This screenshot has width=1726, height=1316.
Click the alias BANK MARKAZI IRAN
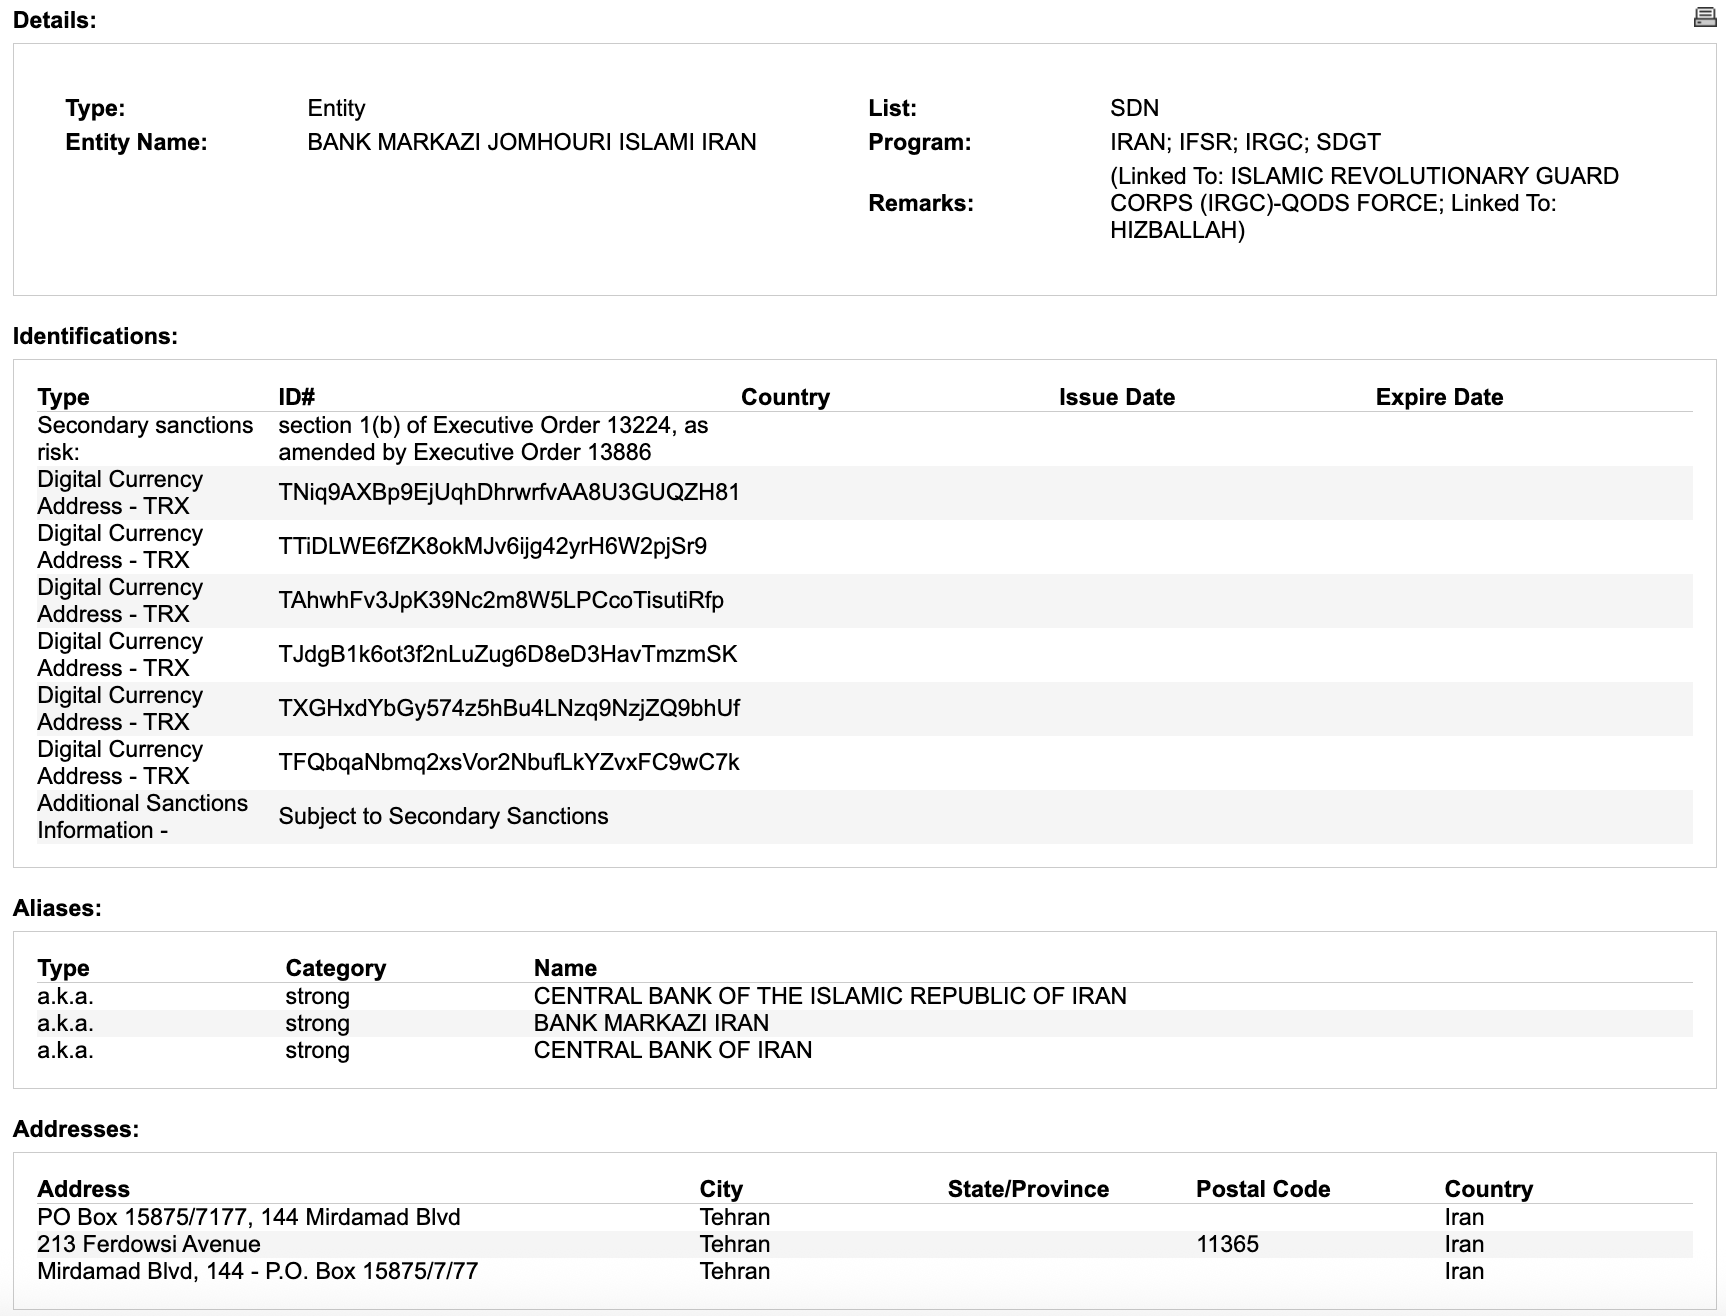tap(651, 1023)
